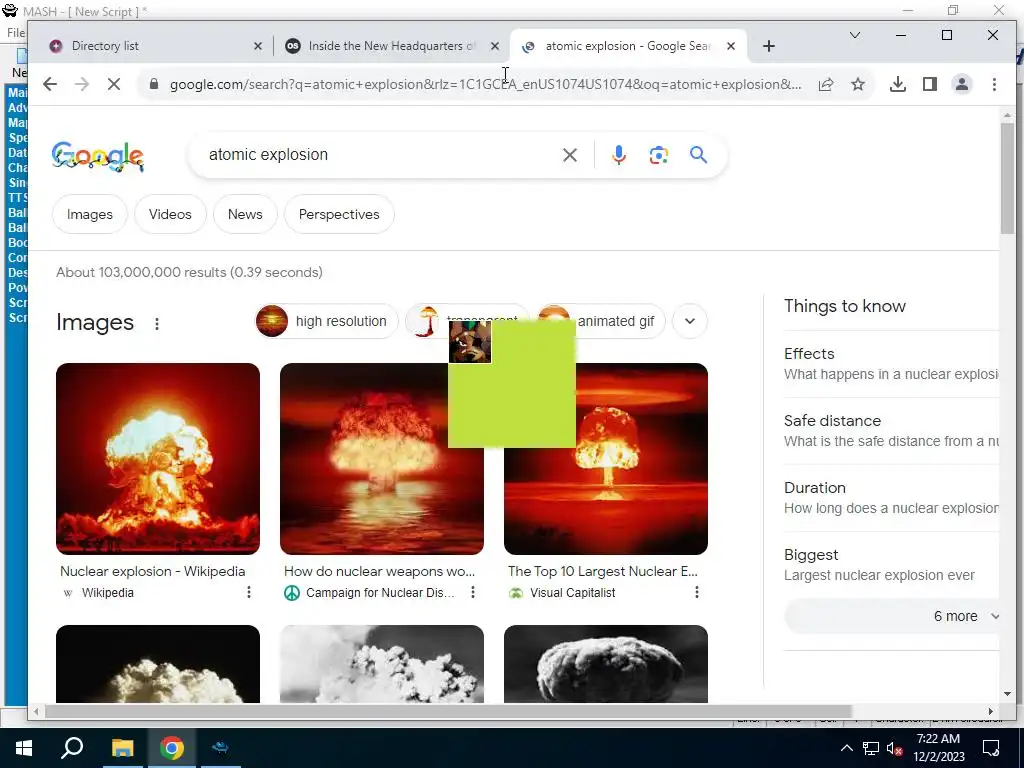
Task: Open the Windows notification center
Action: pos(991,748)
